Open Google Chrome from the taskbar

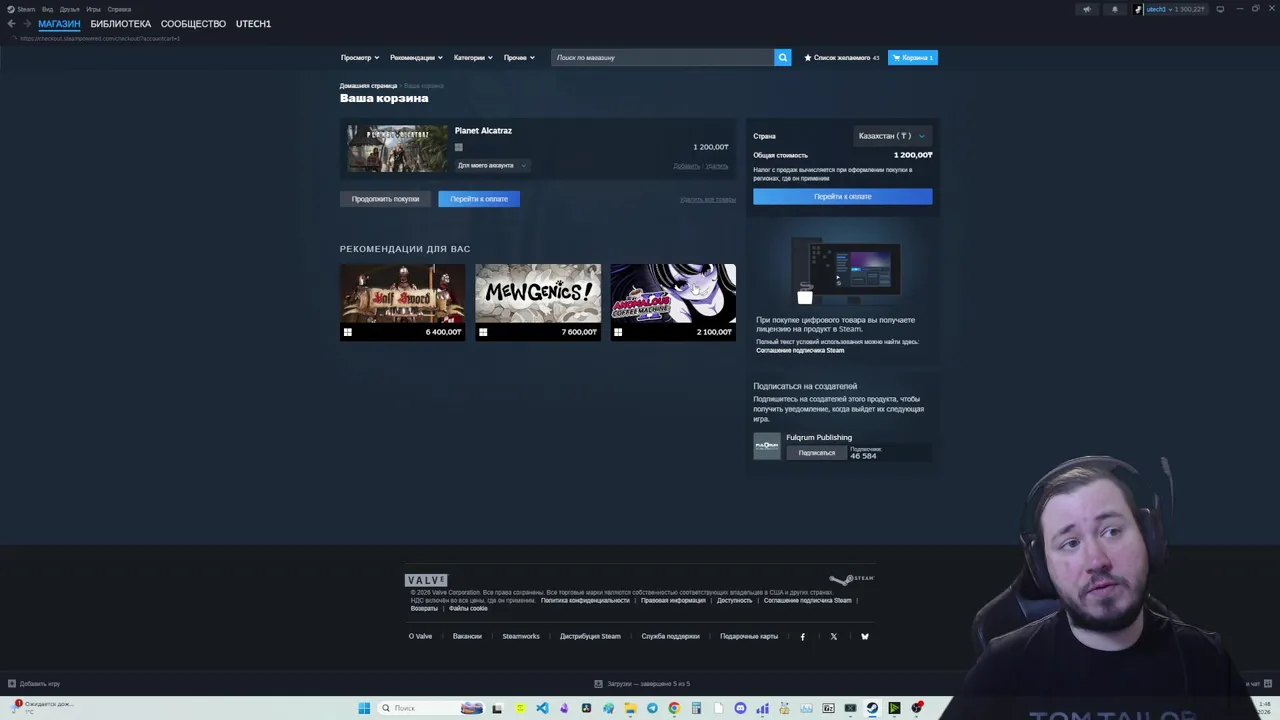tap(674, 708)
